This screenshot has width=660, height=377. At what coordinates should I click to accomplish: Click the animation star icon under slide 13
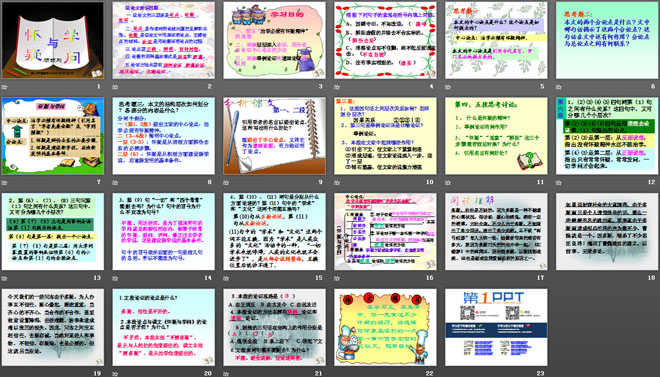click(4, 278)
